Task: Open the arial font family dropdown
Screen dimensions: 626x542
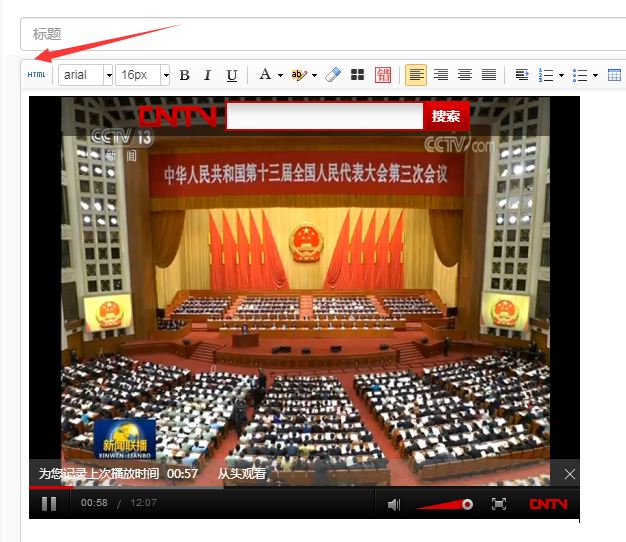Action: (85, 75)
